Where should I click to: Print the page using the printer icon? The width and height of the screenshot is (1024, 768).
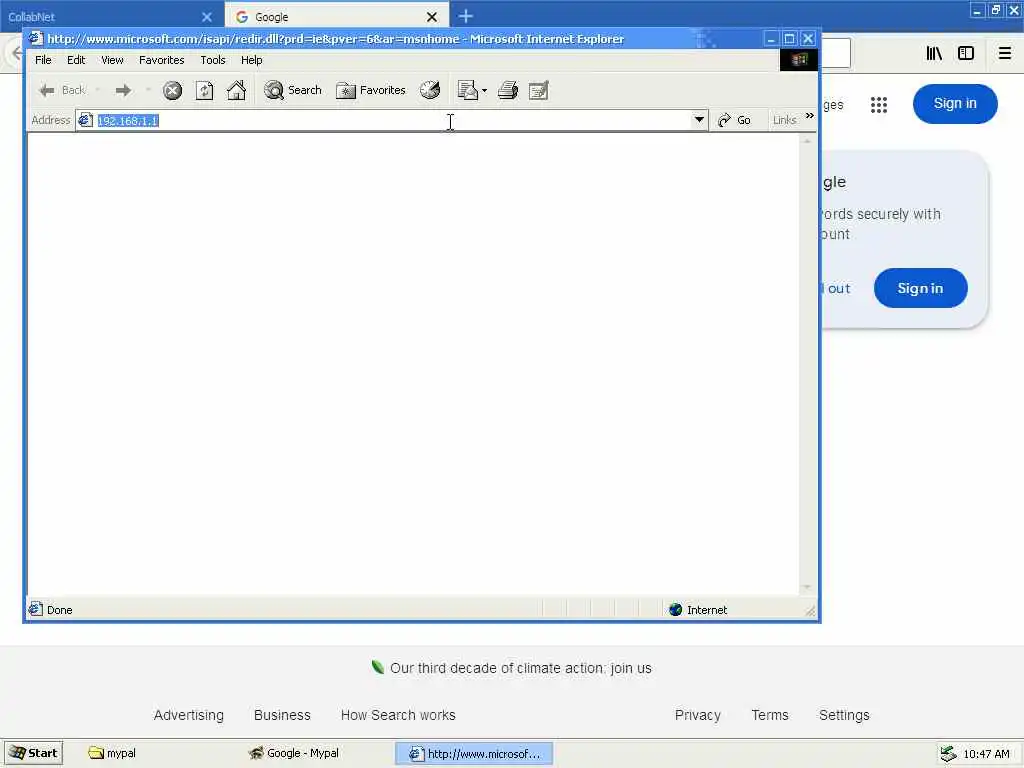tap(507, 90)
